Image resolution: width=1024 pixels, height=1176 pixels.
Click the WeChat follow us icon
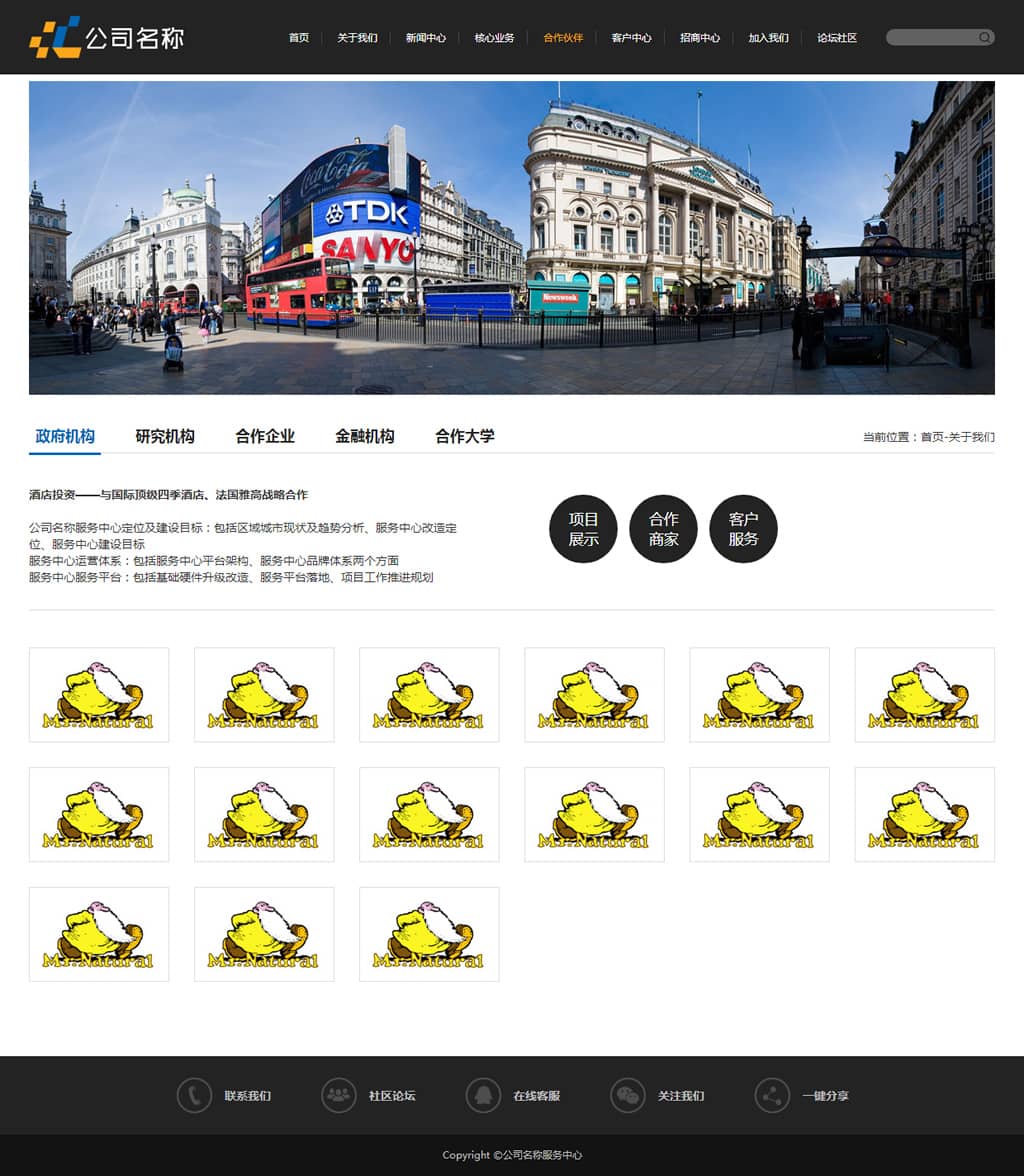[628, 1095]
